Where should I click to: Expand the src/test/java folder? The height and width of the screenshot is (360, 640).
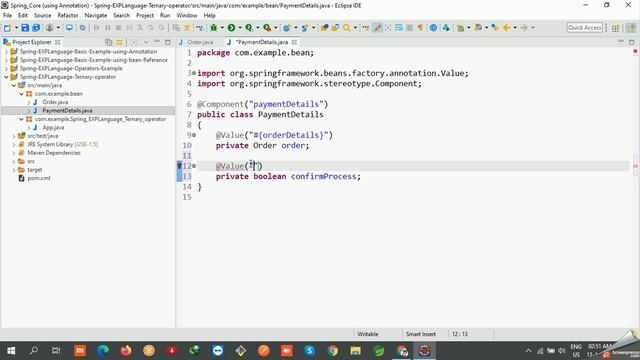click(14, 136)
